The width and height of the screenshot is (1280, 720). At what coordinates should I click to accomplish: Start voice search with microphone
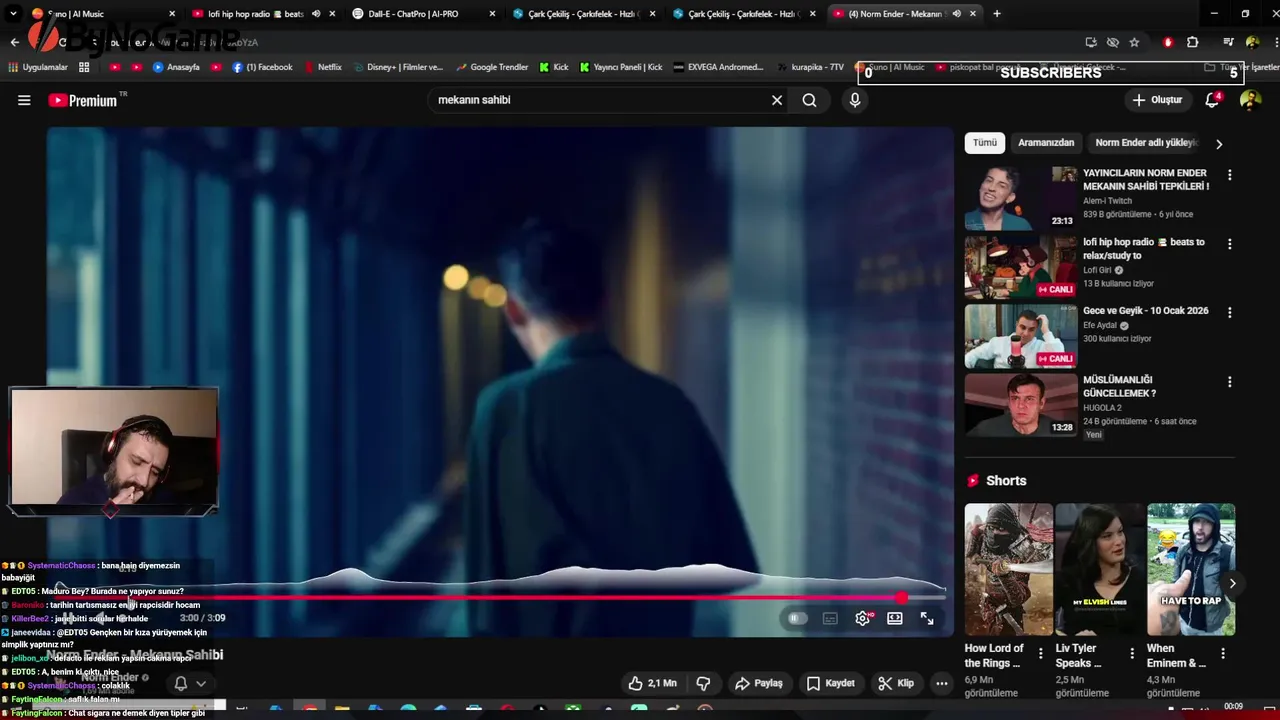point(854,100)
